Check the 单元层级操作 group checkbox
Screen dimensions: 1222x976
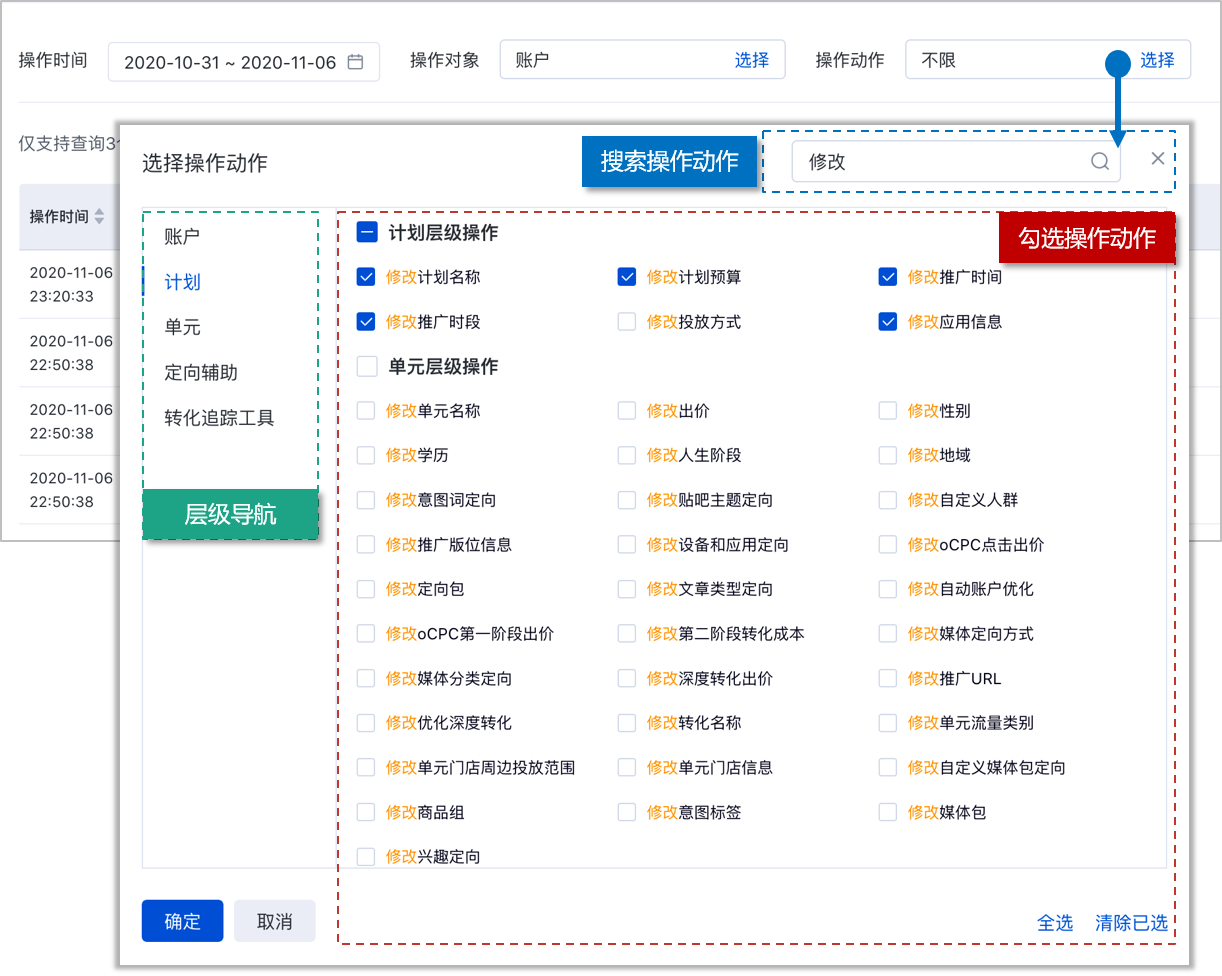367,367
